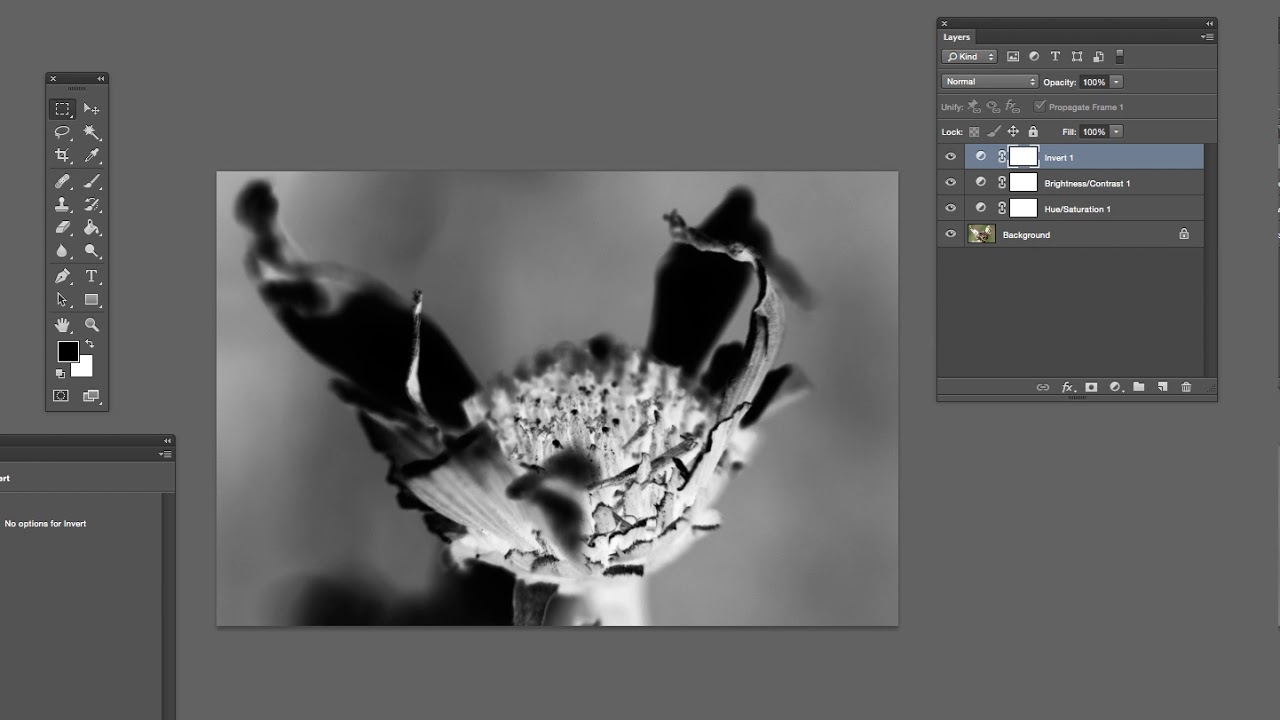
Task: Select the Lasso tool
Action: 62,132
